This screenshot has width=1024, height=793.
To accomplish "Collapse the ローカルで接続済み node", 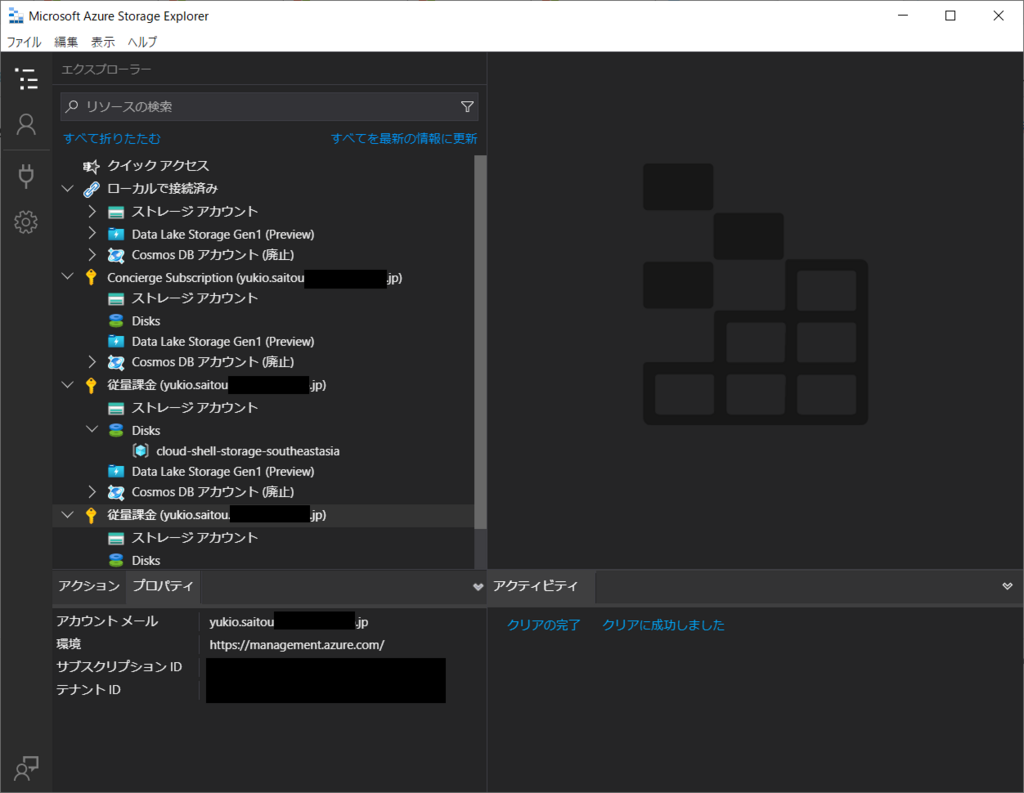I will [68, 188].
